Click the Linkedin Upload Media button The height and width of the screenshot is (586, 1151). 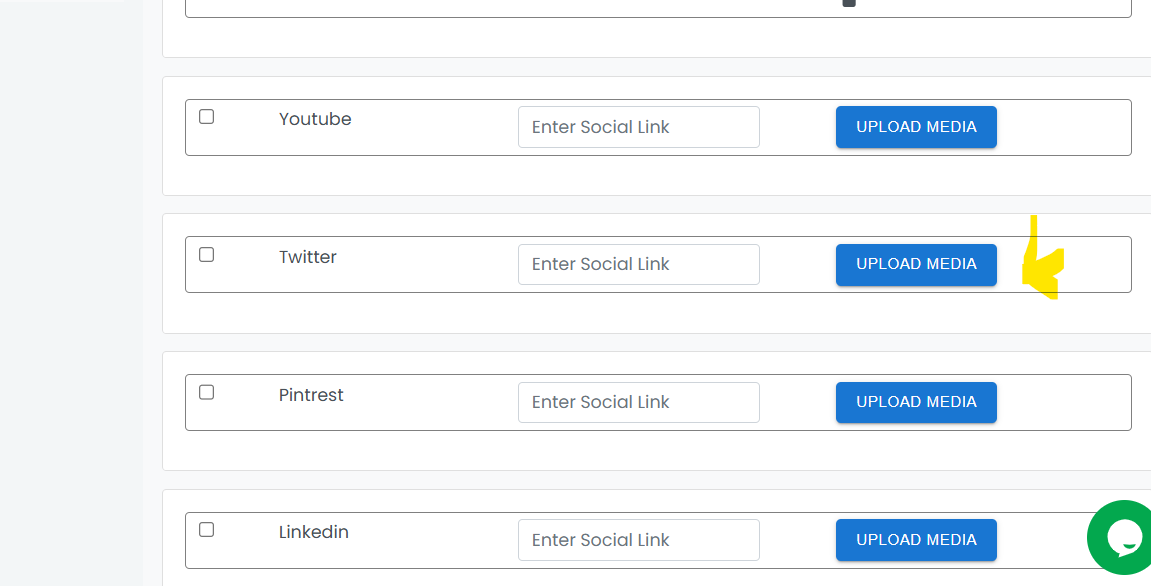pyautogui.click(x=916, y=540)
